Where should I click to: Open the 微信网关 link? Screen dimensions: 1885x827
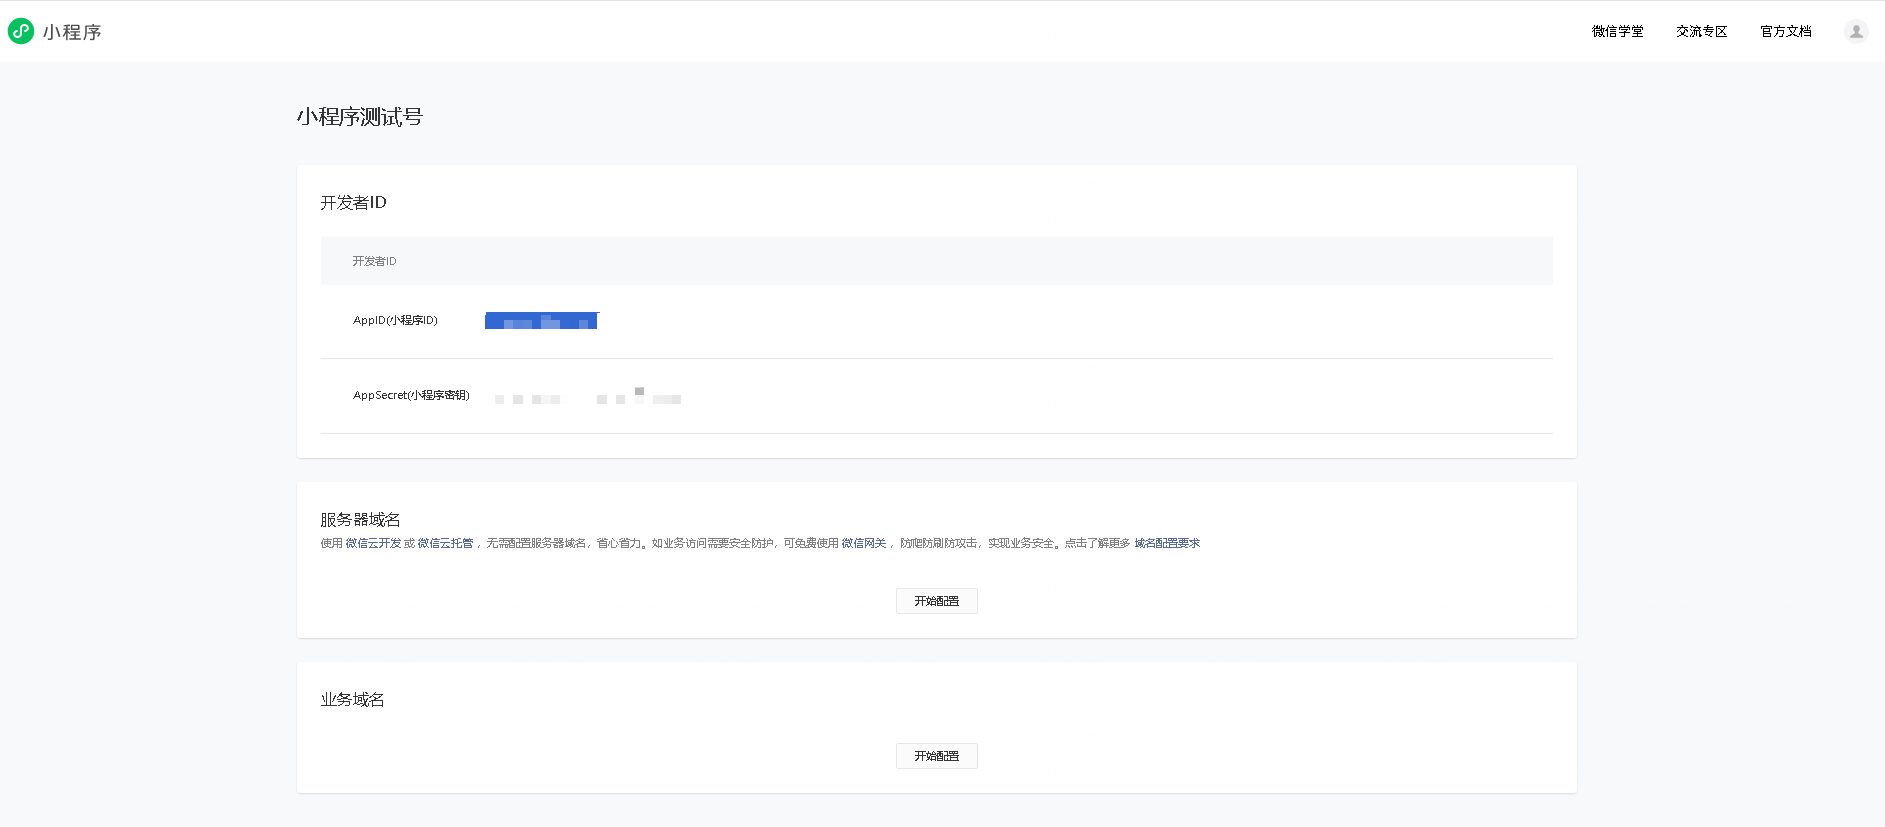(x=863, y=543)
